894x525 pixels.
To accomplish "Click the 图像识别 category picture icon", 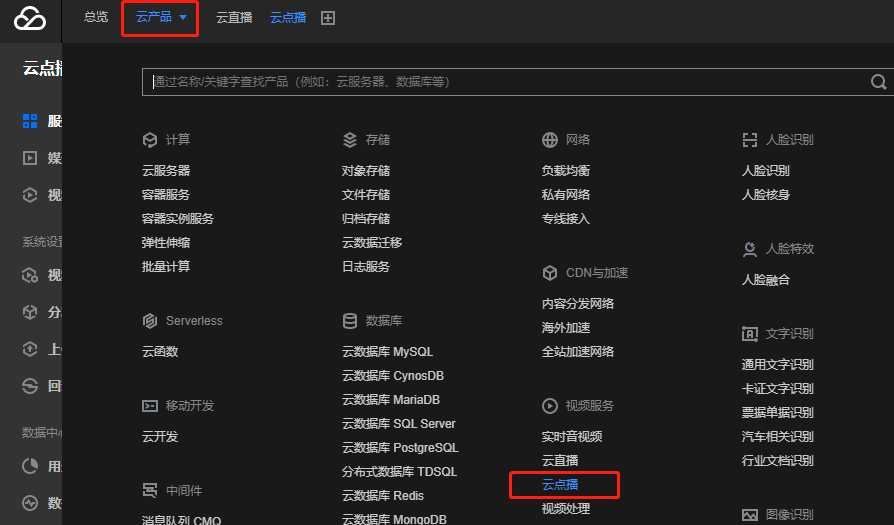I will click(x=750, y=515).
